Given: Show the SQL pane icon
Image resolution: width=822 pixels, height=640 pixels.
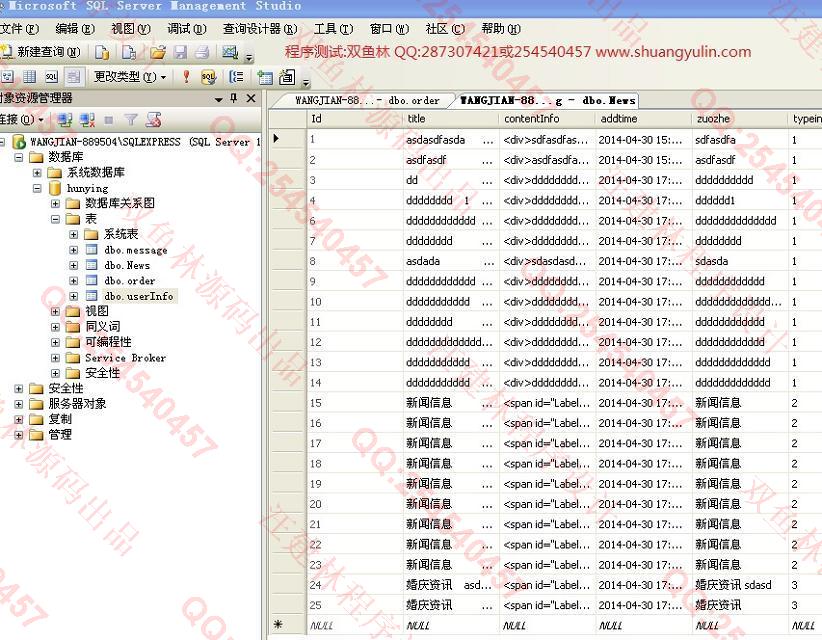Looking at the screenshot, I should pos(51,77).
